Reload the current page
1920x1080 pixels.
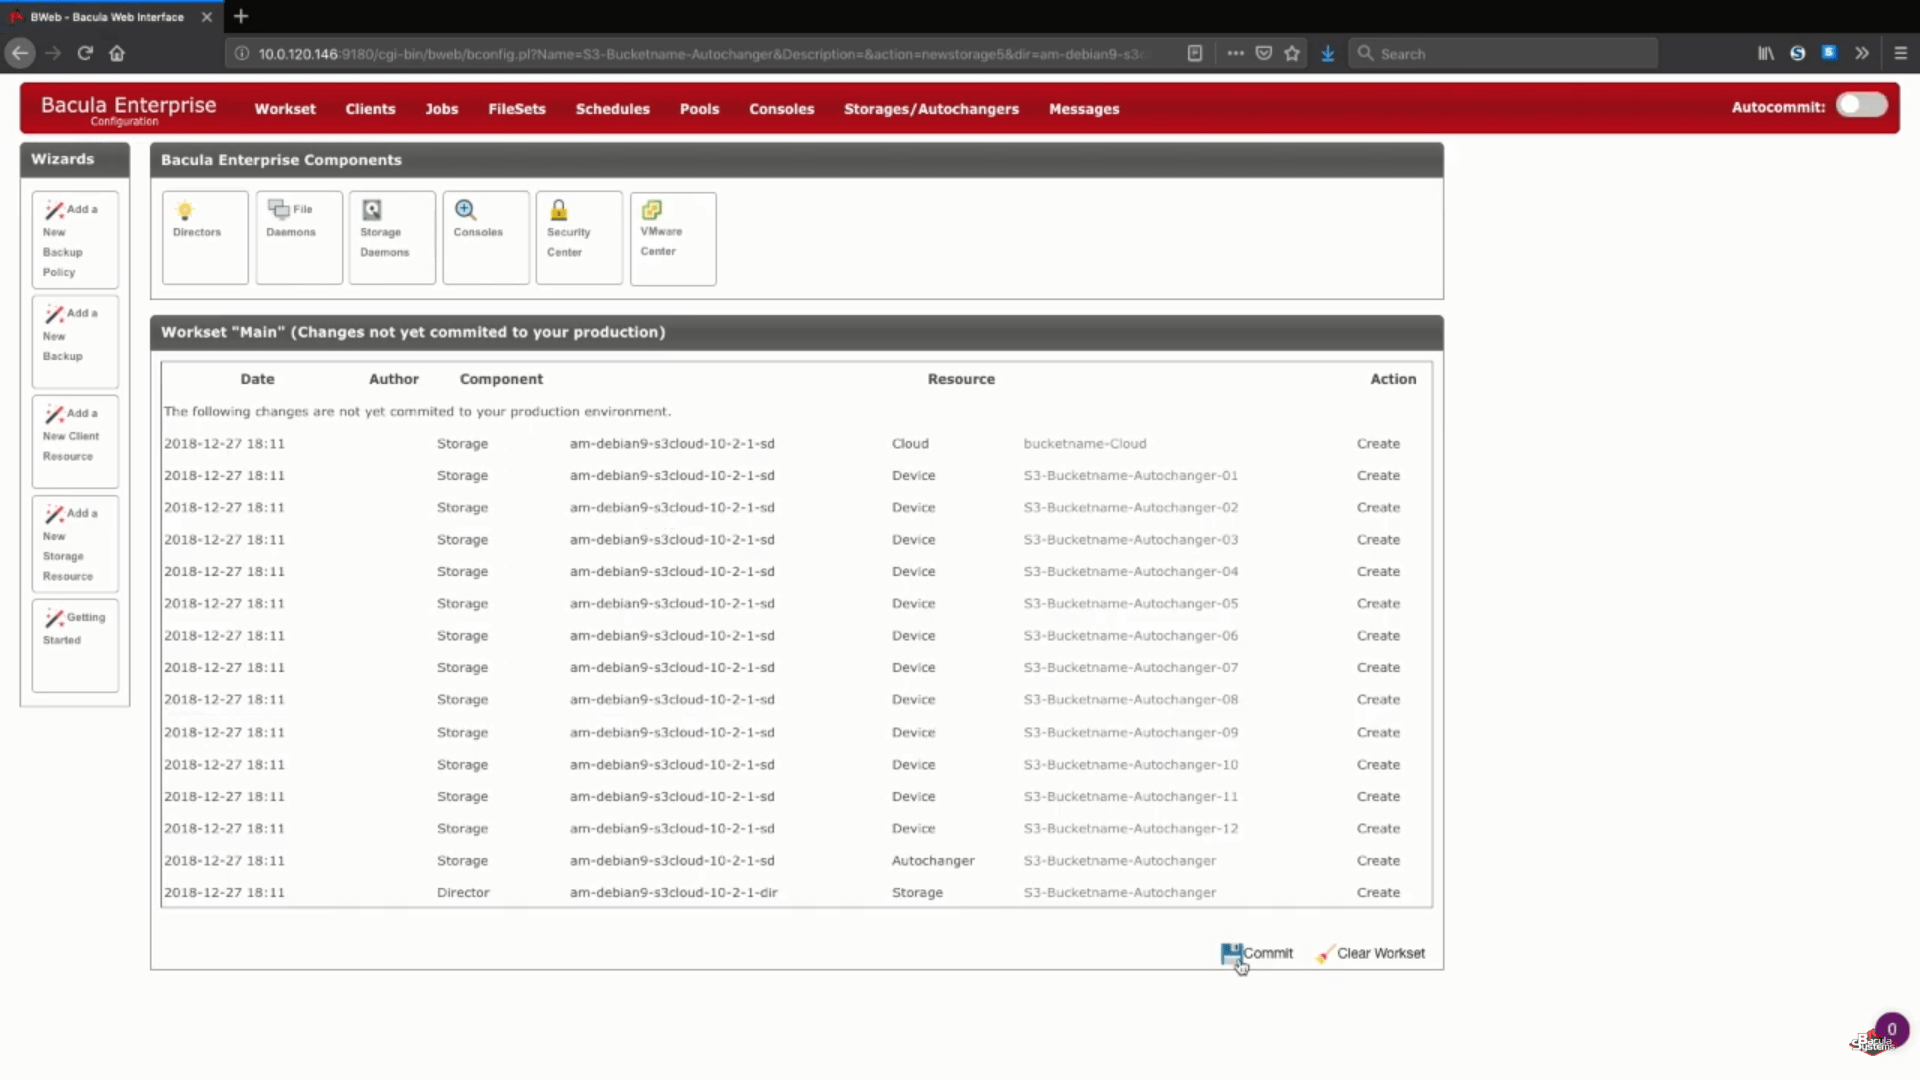(x=85, y=53)
